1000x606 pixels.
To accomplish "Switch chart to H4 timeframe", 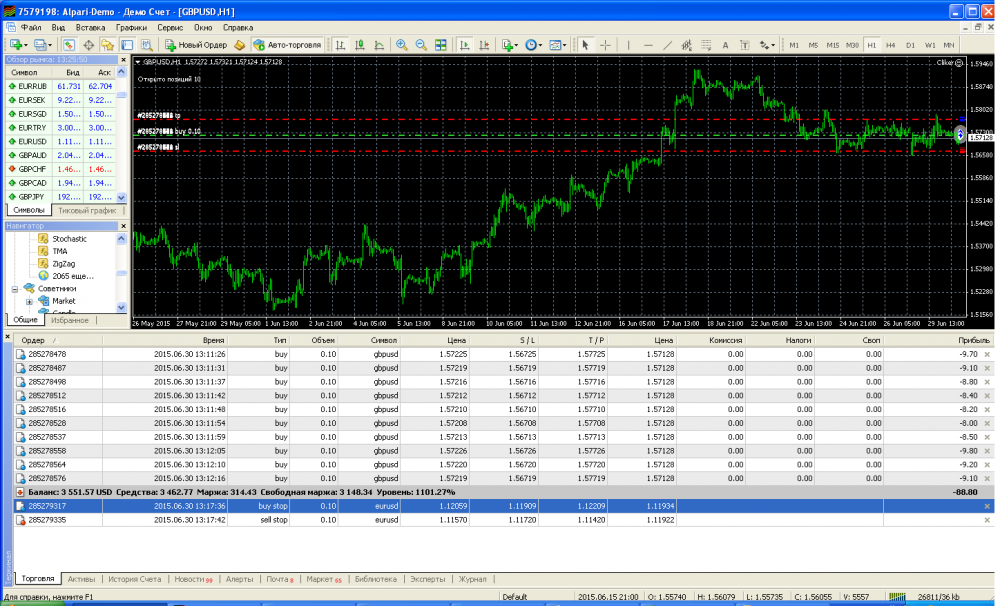I will (x=890, y=45).
